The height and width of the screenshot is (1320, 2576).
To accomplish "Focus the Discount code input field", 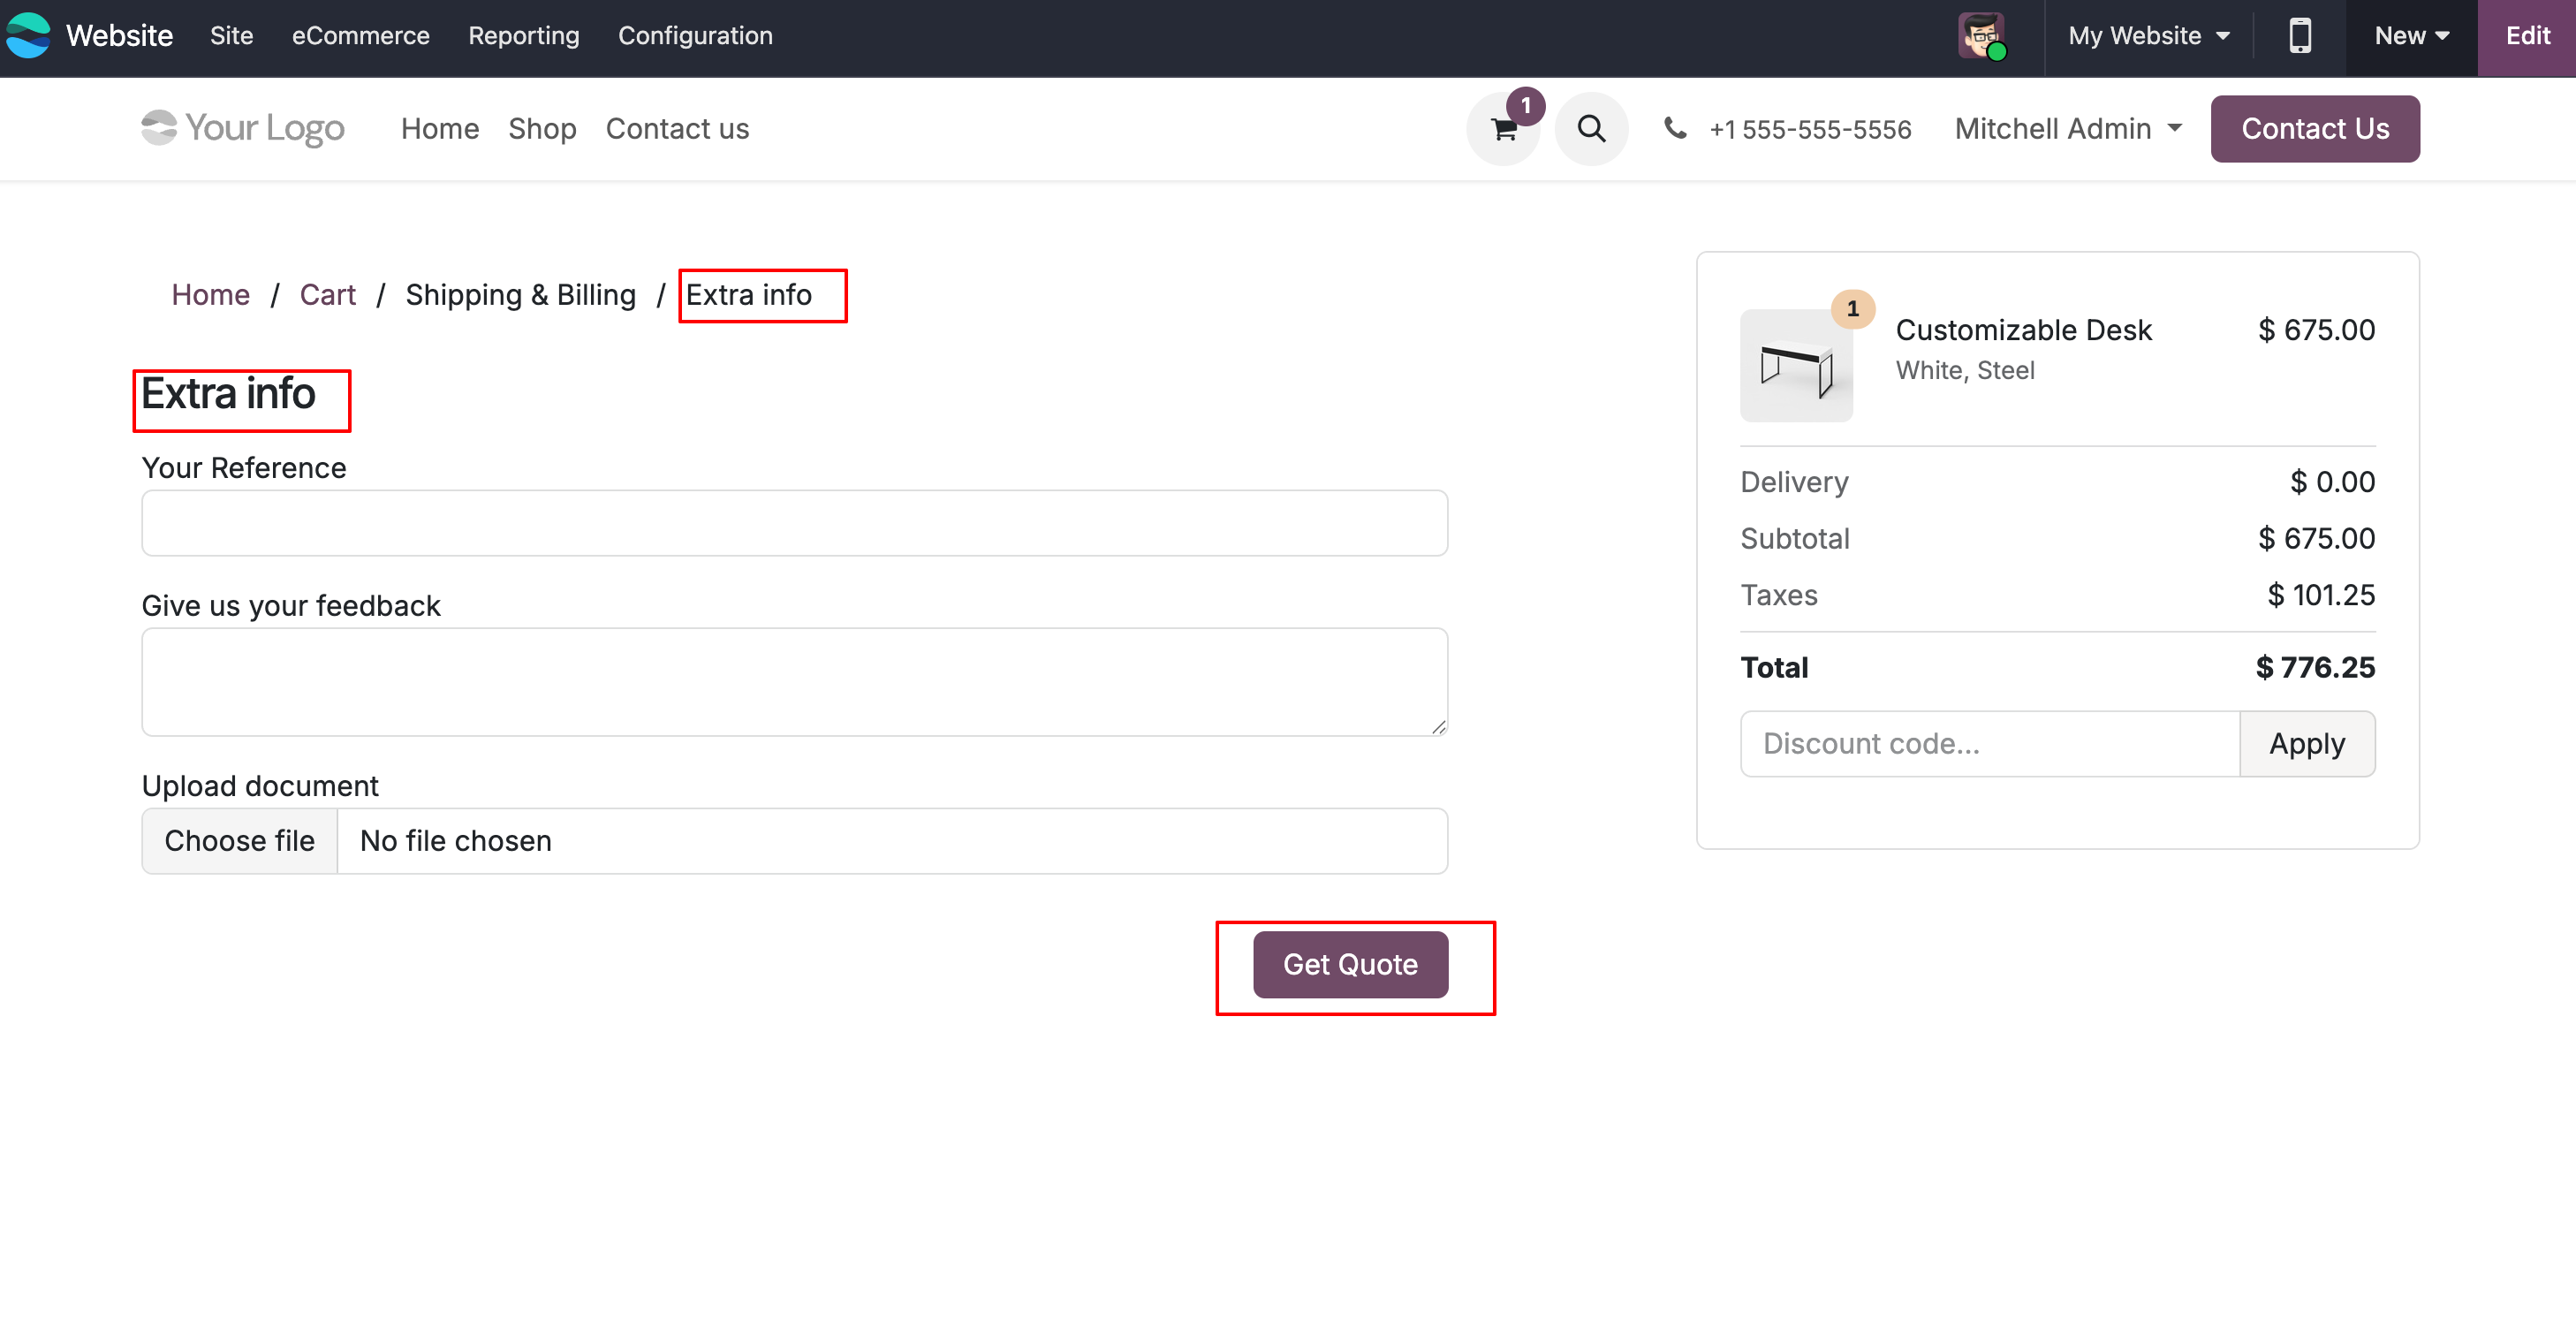I will (x=1990, y=744).
